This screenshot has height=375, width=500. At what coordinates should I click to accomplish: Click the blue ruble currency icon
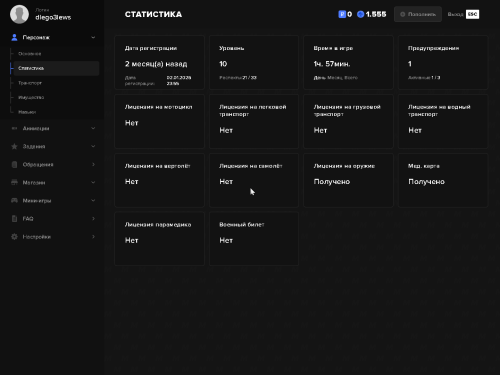point(342,14)
